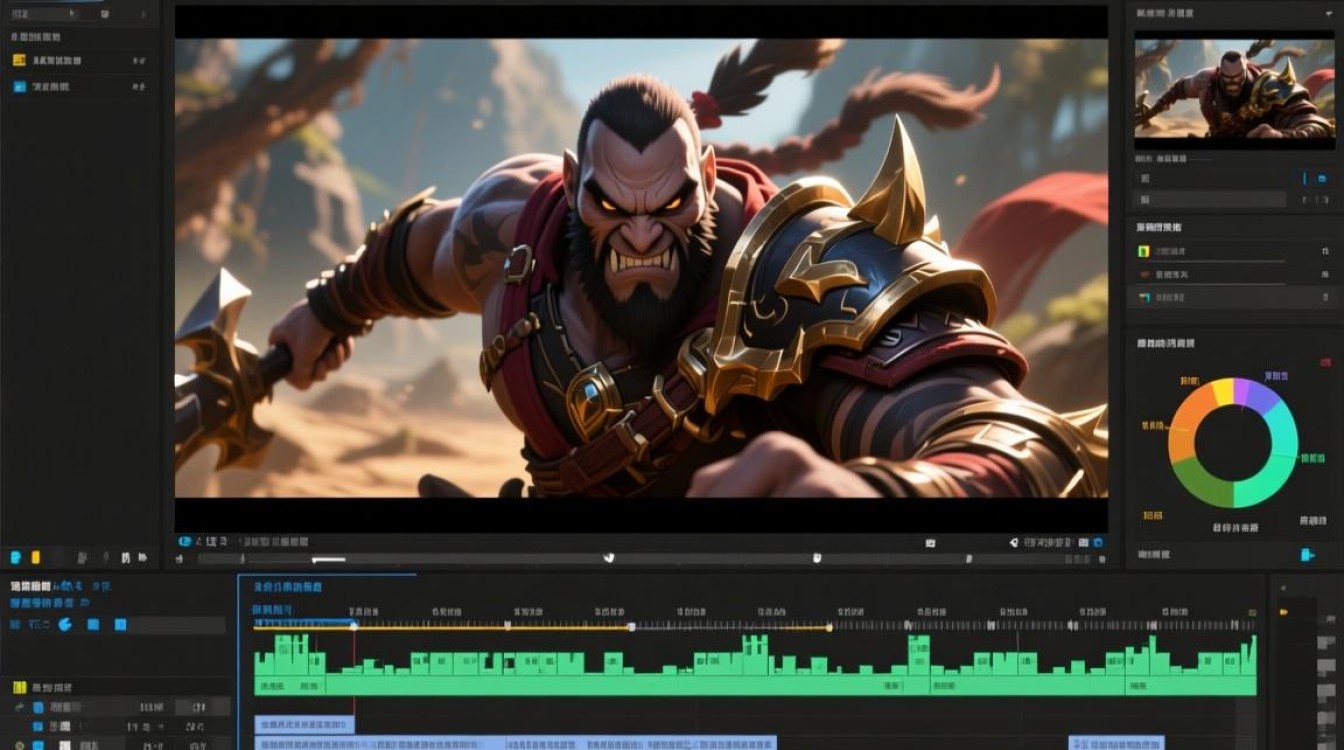Click the white tag icon below the preview
Screen dimensions: 1344x750
(x=1013, y=542)
